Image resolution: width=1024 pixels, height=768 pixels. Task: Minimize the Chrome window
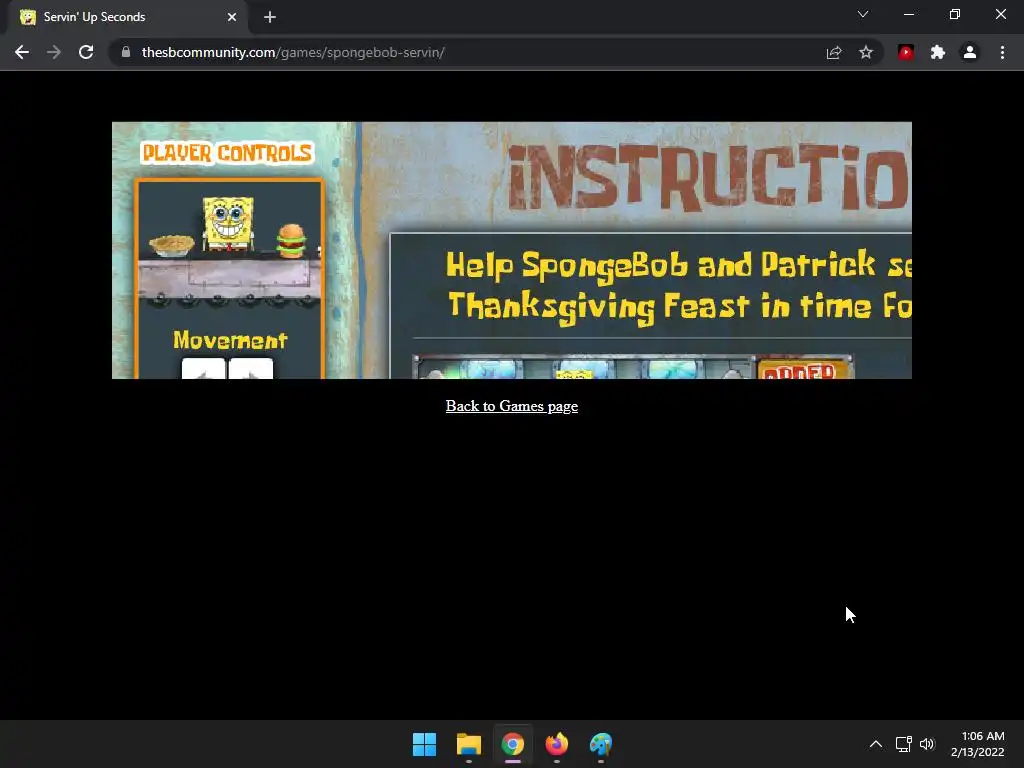click(908, 14)
